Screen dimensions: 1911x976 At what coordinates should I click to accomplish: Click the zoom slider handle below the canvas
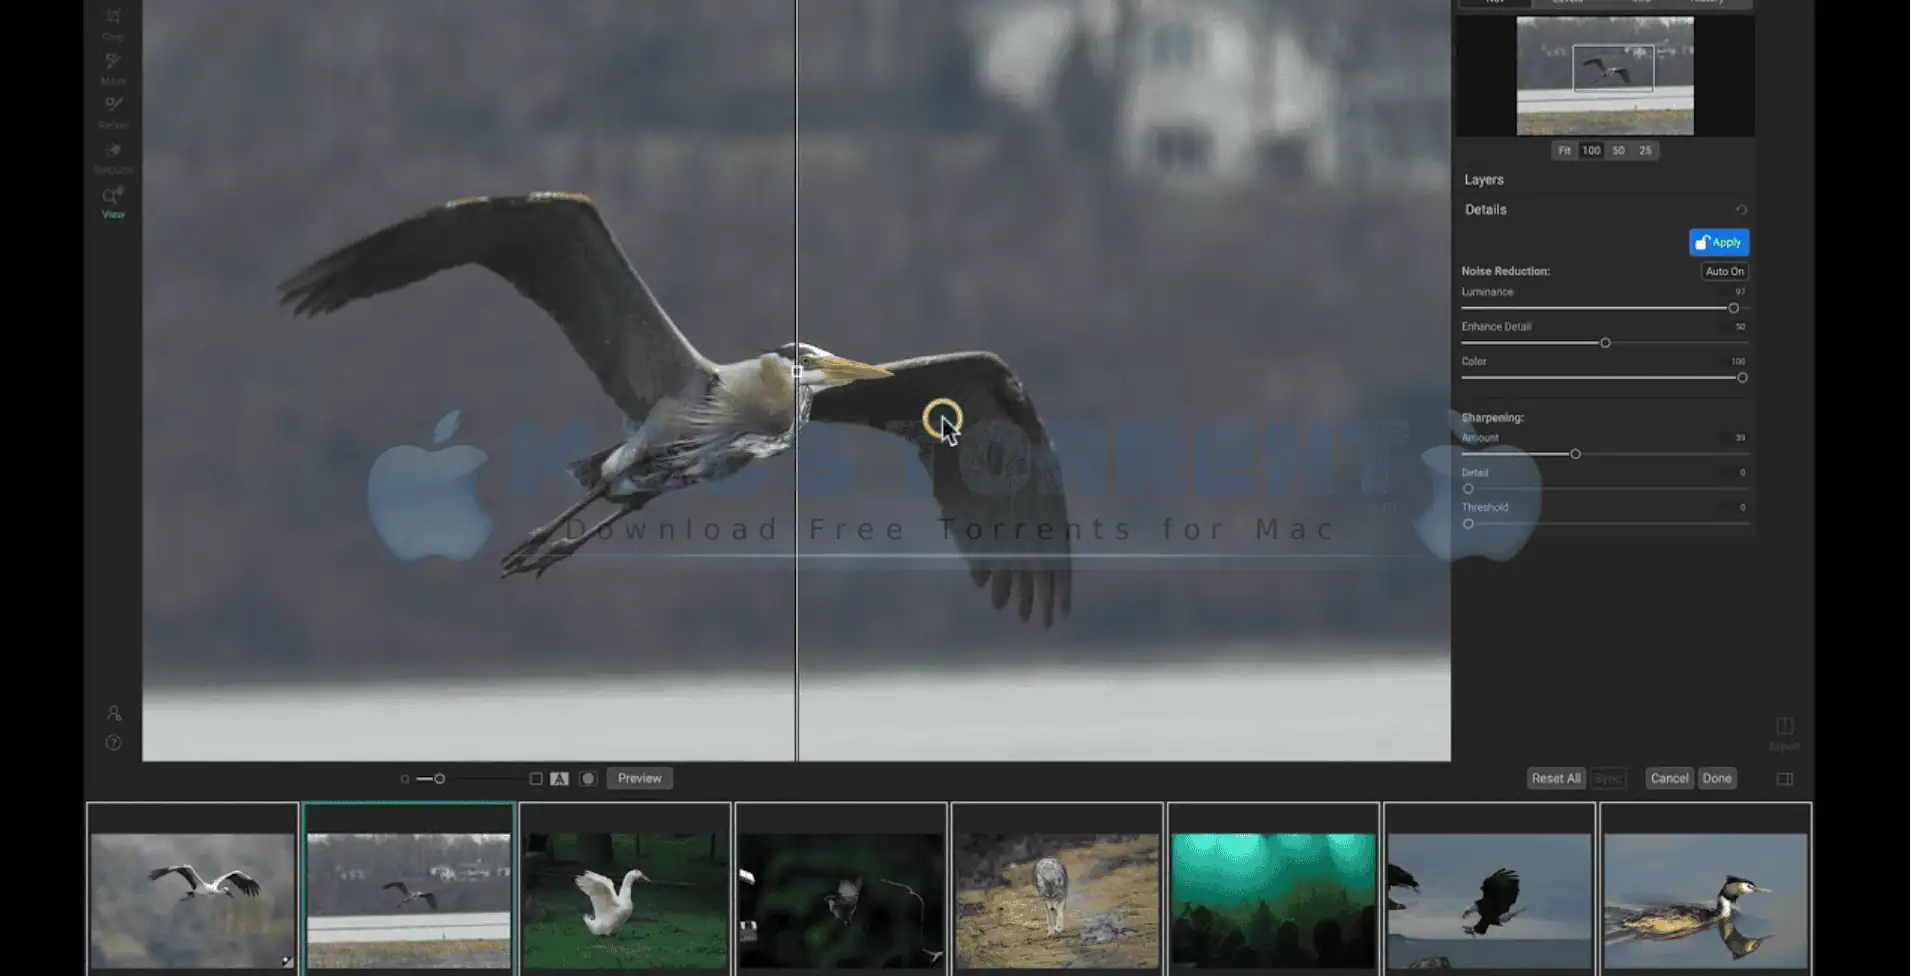click(439, 779)
